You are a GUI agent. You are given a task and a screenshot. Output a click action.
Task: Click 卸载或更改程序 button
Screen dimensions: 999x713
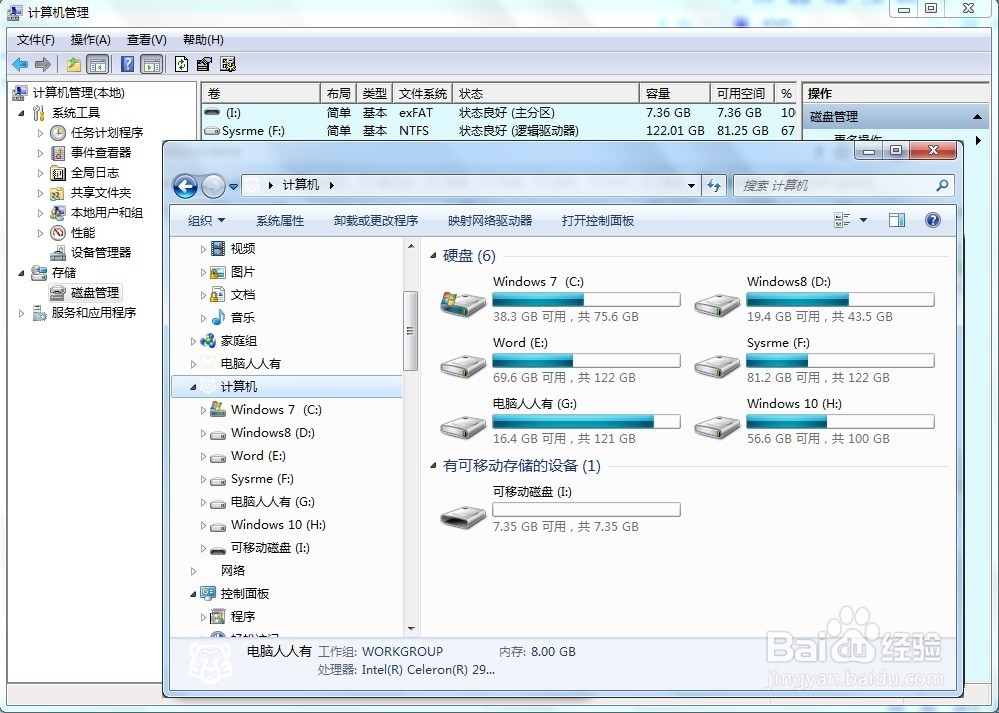[x=376, y=220]
